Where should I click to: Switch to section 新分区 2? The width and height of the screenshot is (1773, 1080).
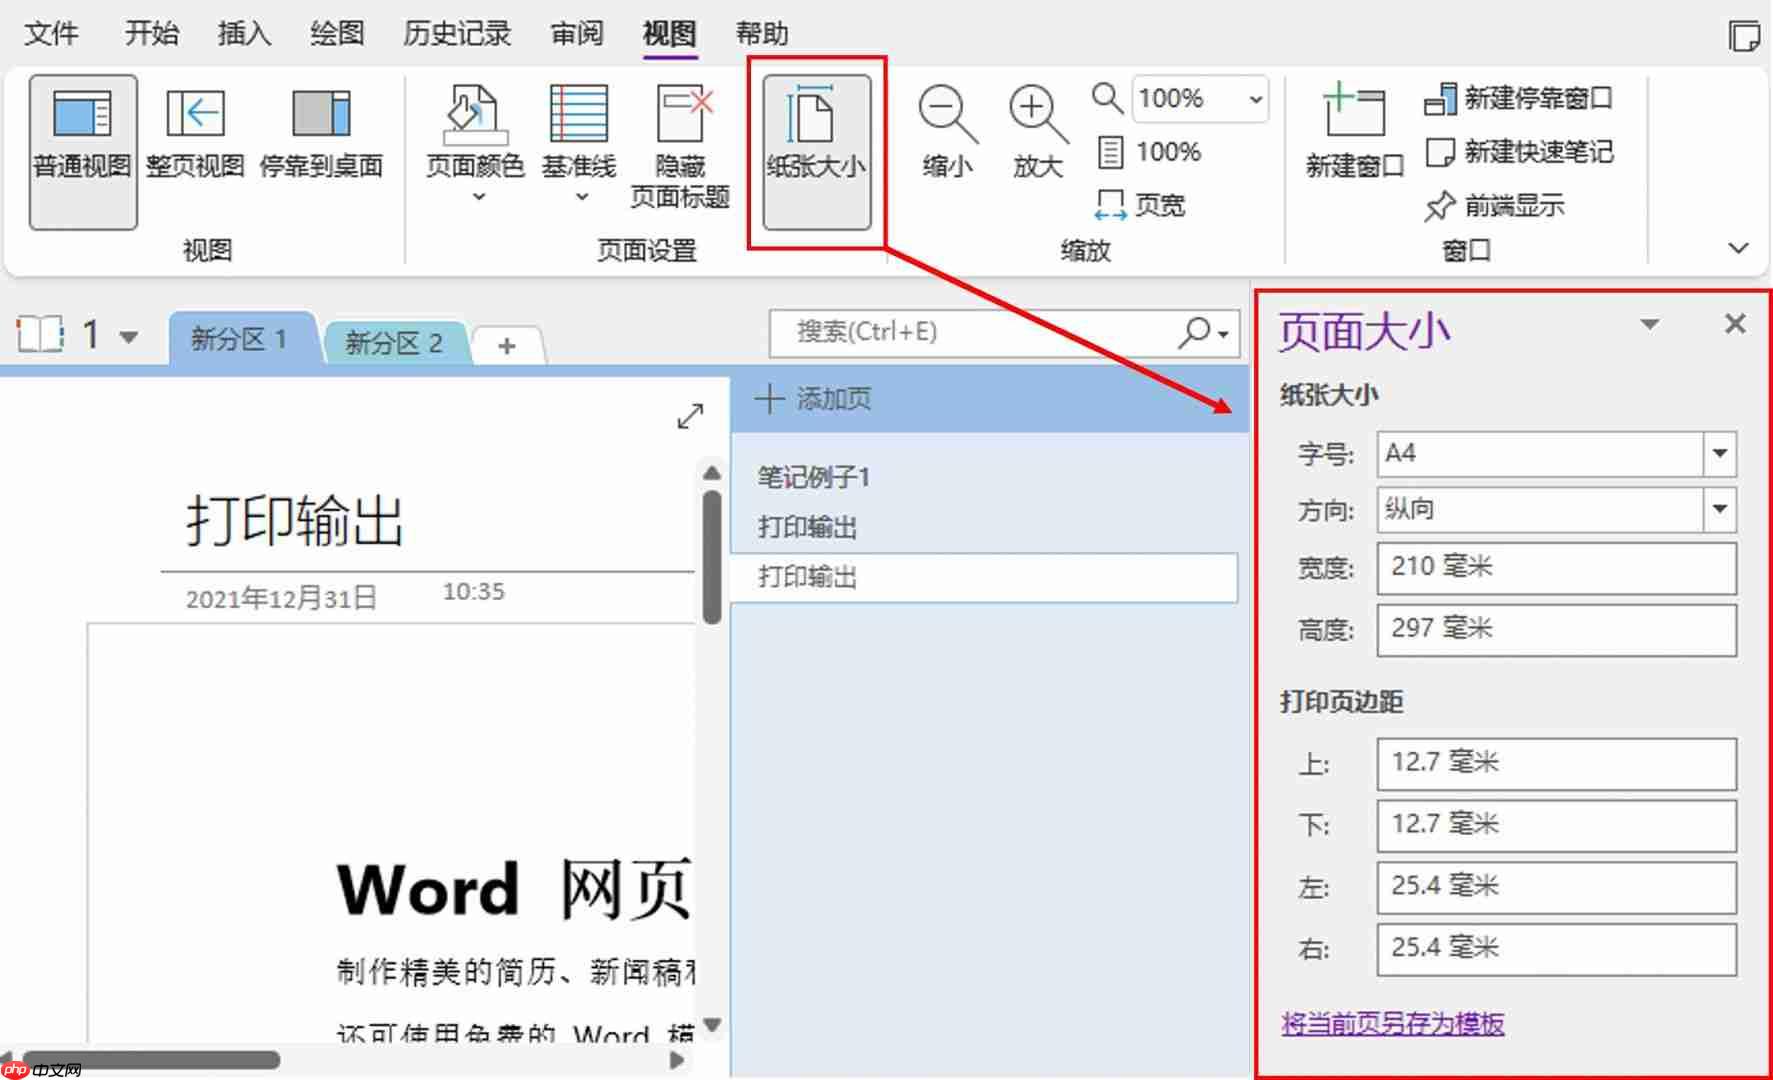[395, 343]
